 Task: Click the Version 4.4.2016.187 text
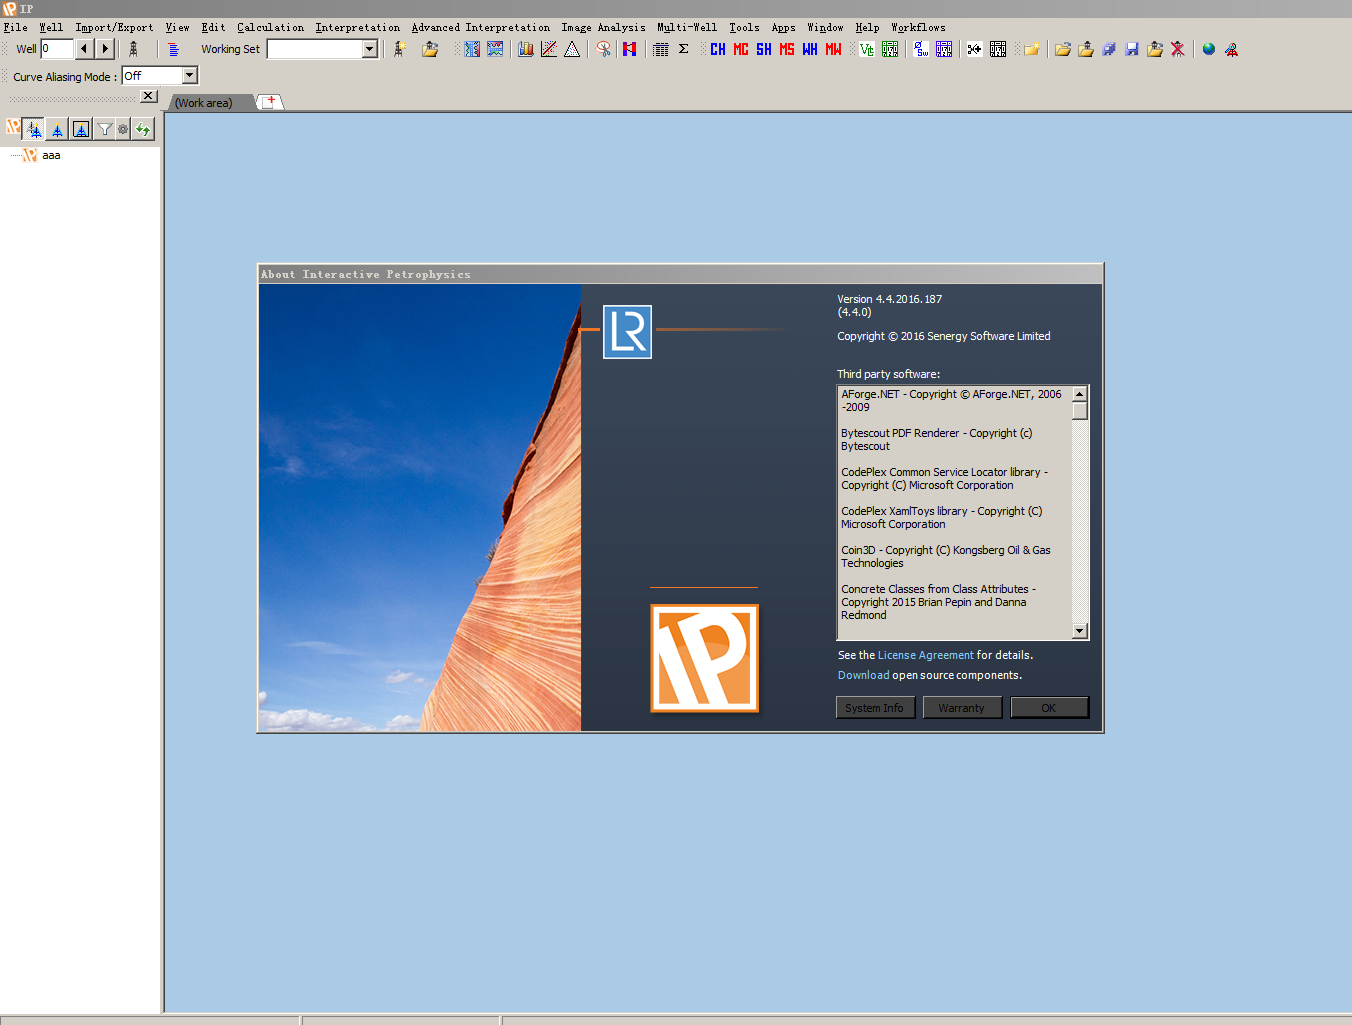(890, 299)
